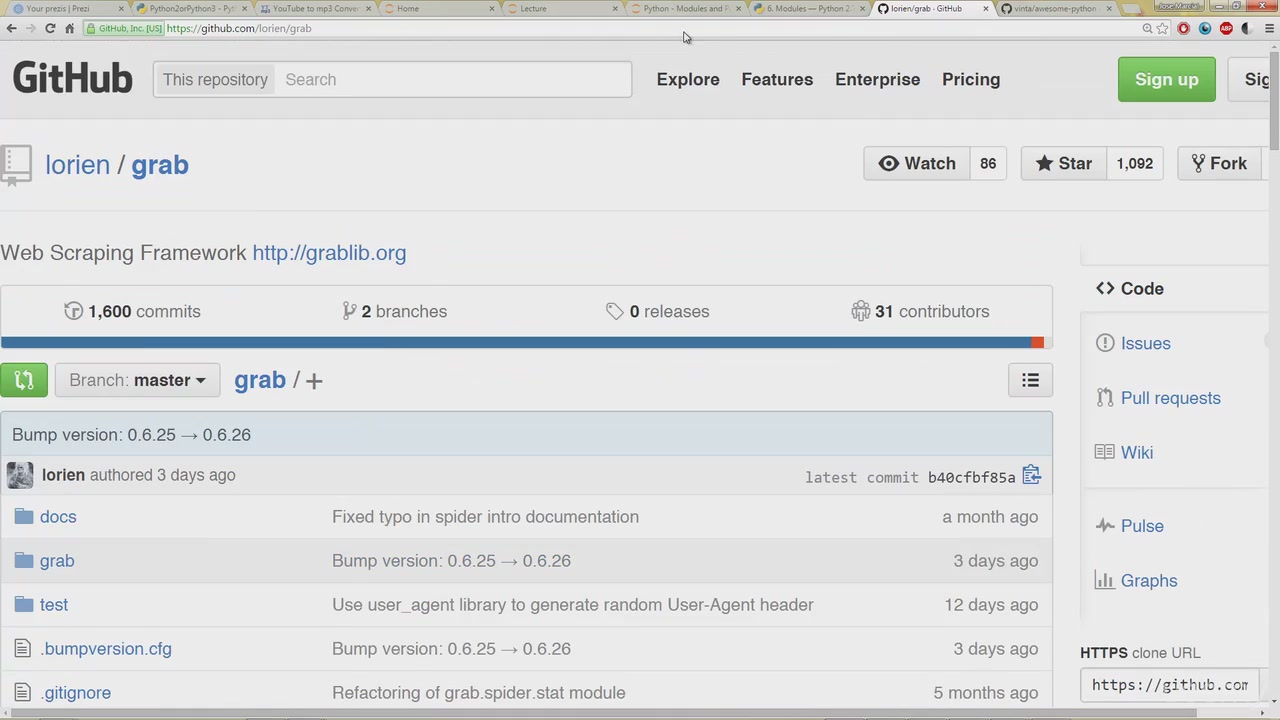Click the browser Reload icon
The image size is (1280, 720).
[x=50, y=28]
